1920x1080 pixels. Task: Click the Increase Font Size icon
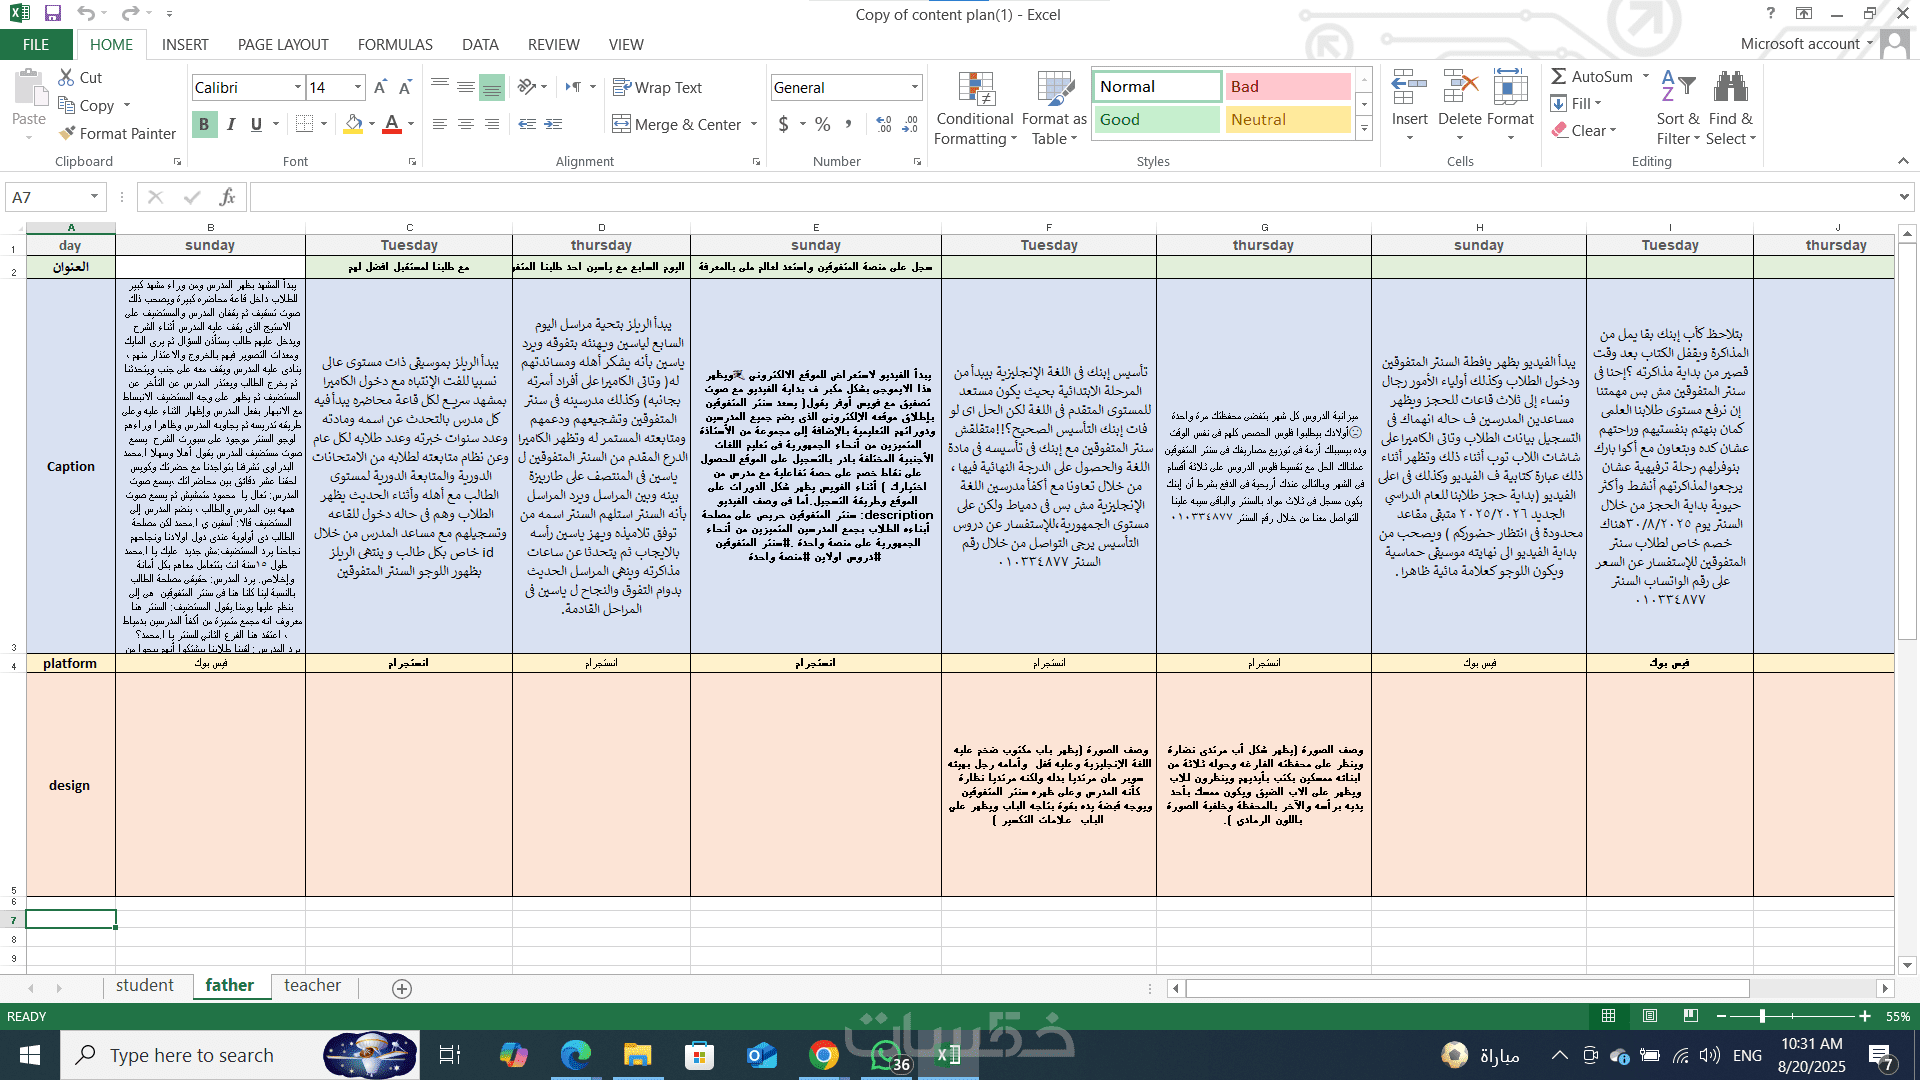point(380,88)
